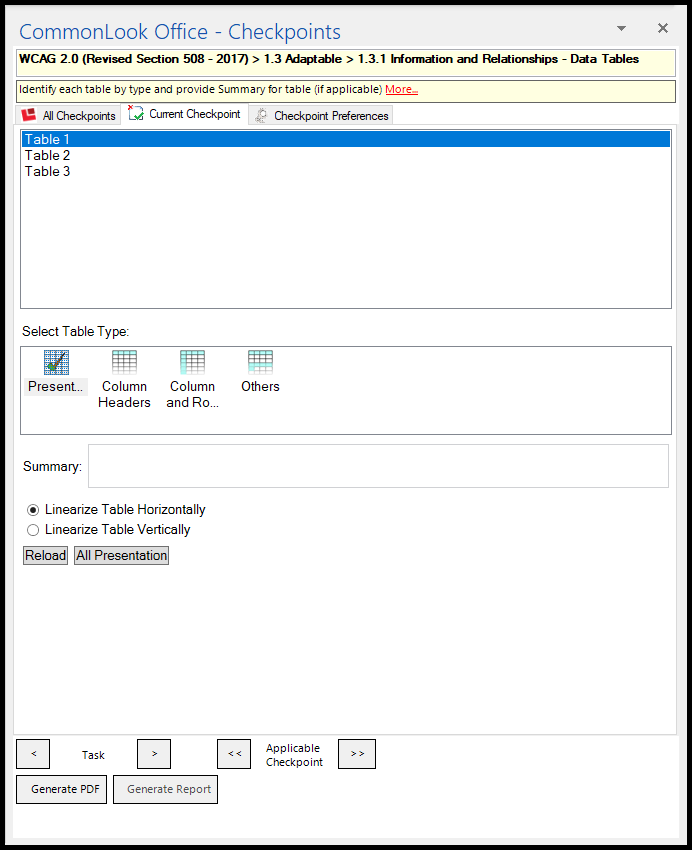The image size is (692, 850).
Task: Click into the Summary text field
Action: 378,466
